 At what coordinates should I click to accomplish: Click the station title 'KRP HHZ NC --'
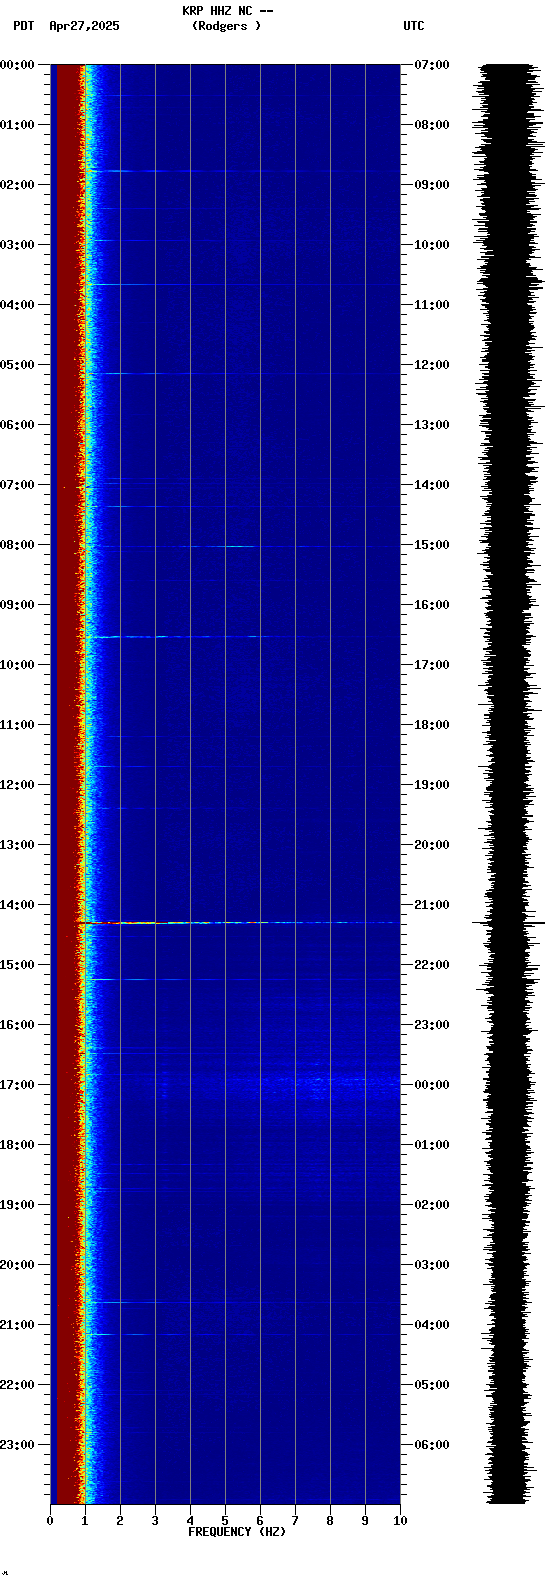coord(227,11)
